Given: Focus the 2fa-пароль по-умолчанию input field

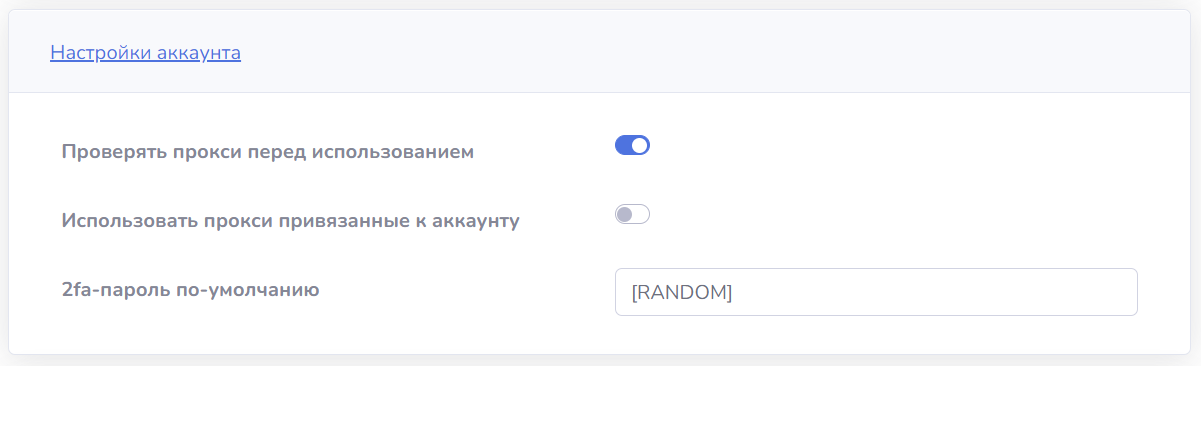Looking at the screenshot, I should [x=876, y=292].
